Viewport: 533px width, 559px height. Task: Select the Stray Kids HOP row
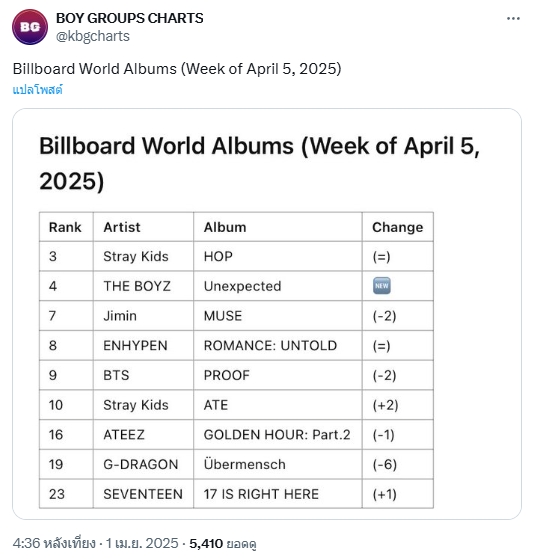[236, 257]
